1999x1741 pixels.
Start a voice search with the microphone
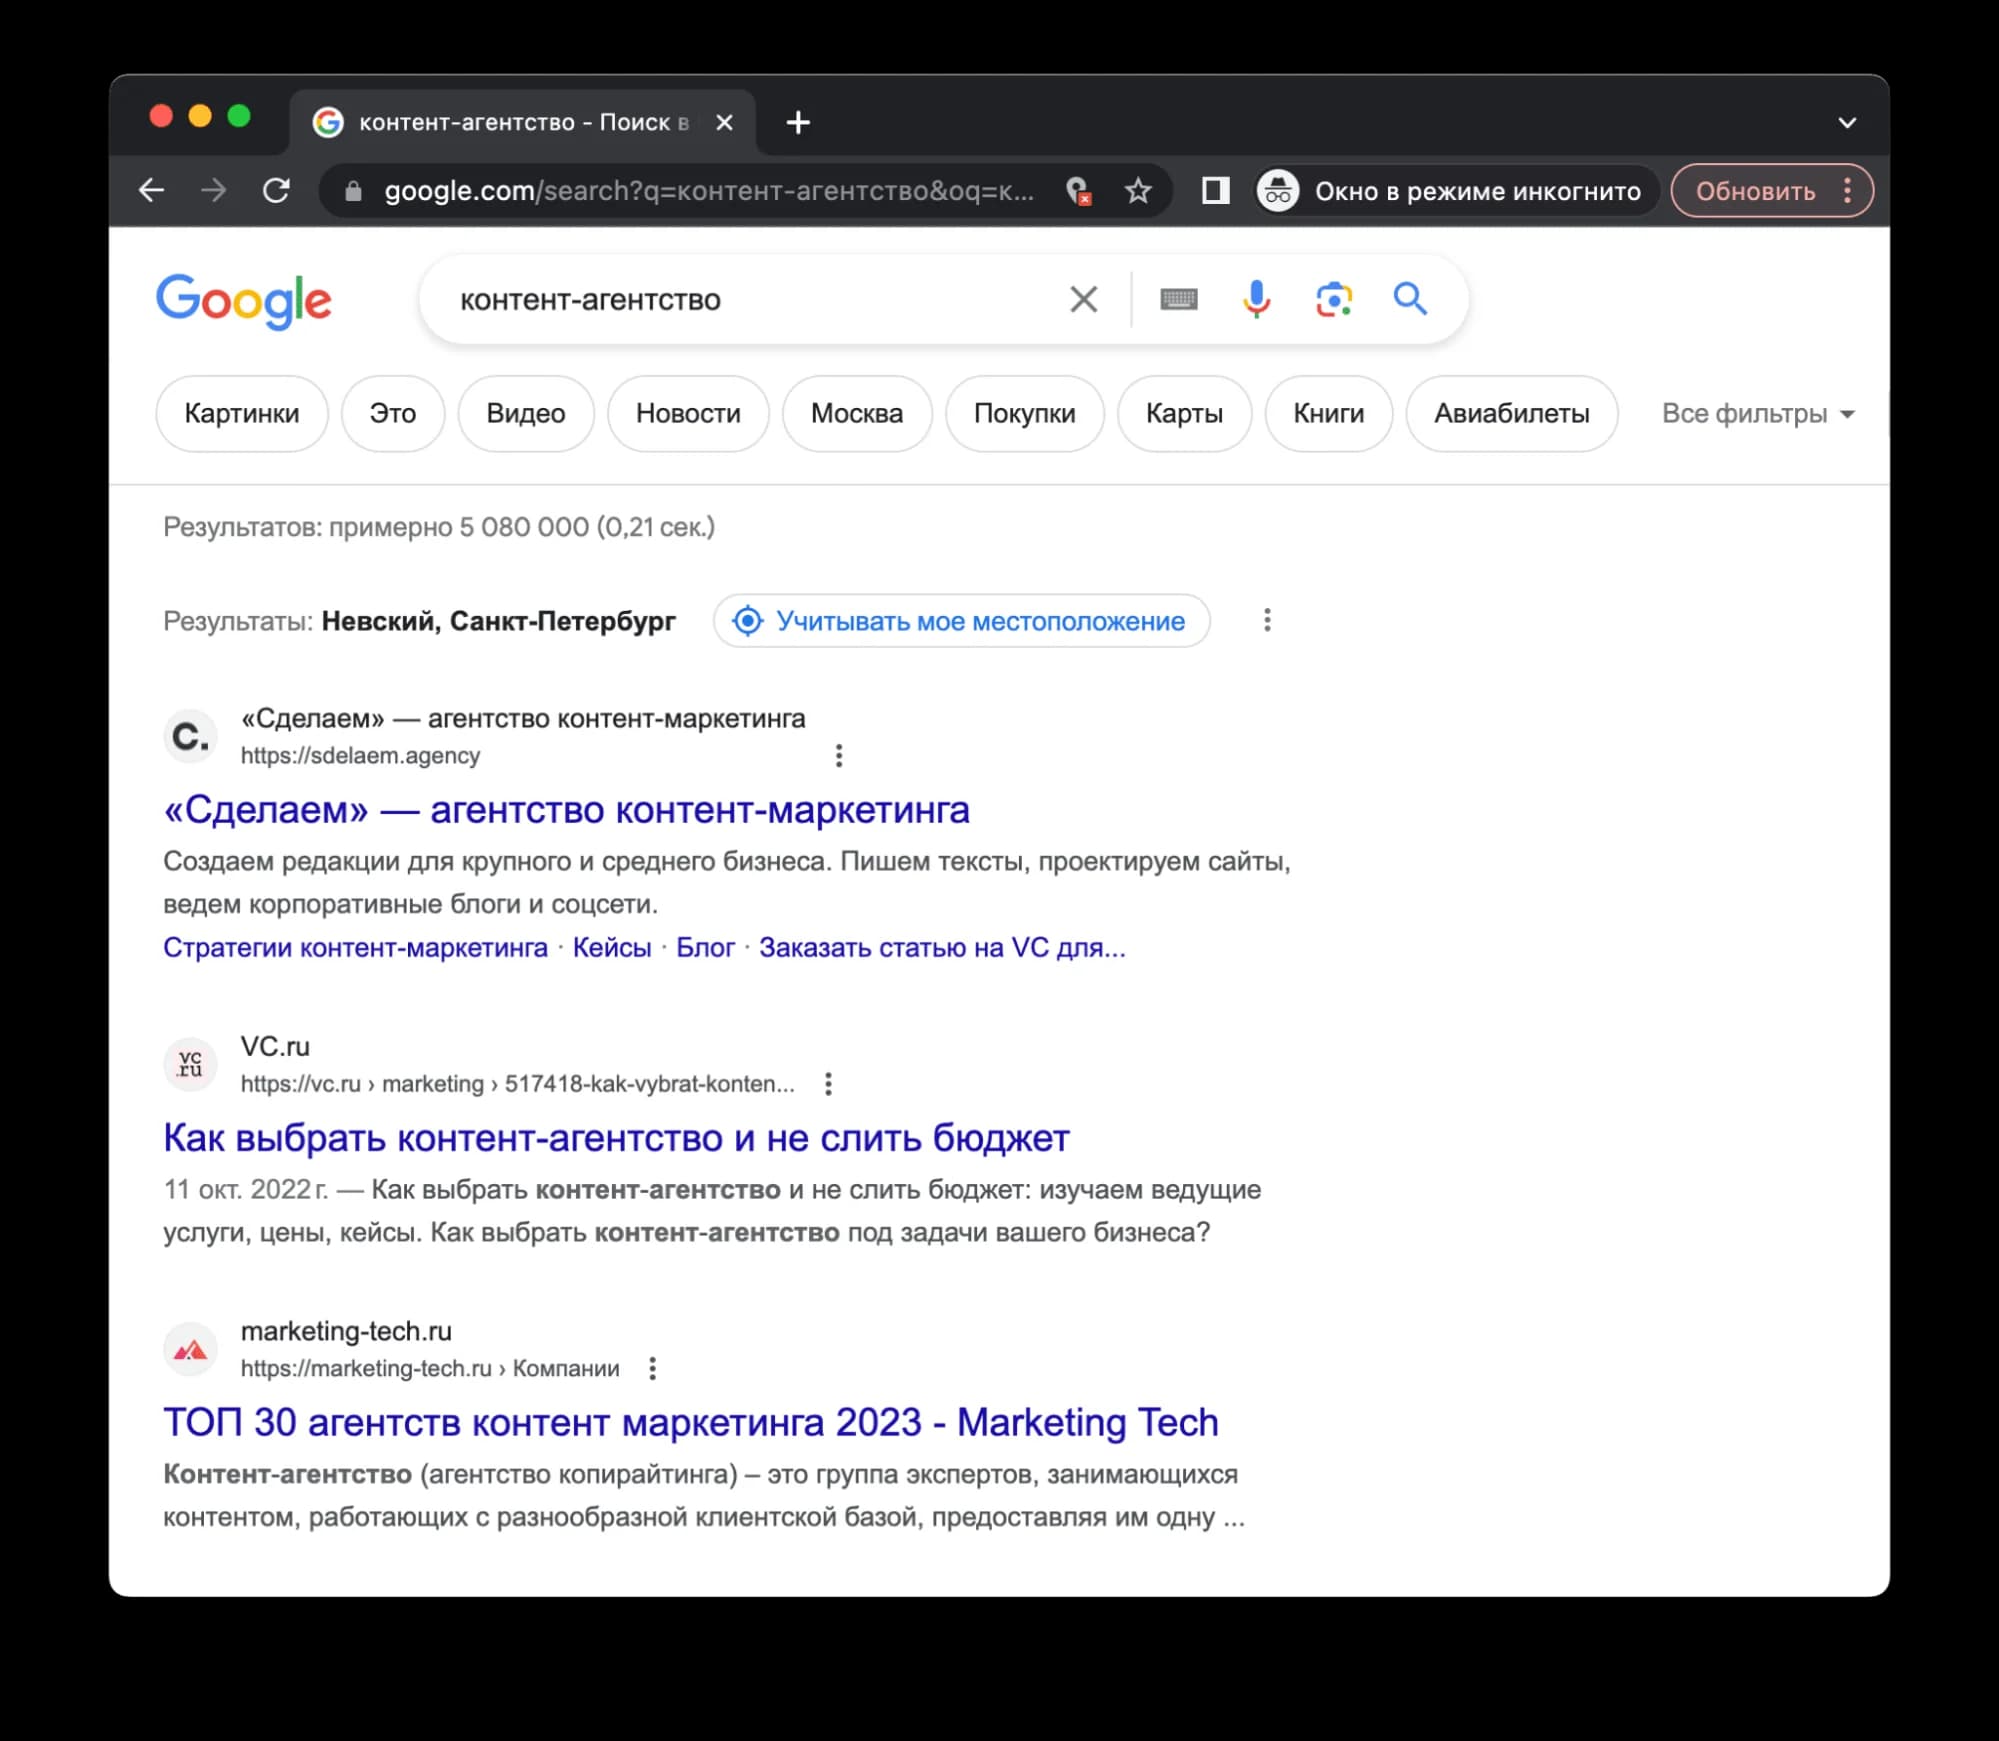[x=1255, y=298]
